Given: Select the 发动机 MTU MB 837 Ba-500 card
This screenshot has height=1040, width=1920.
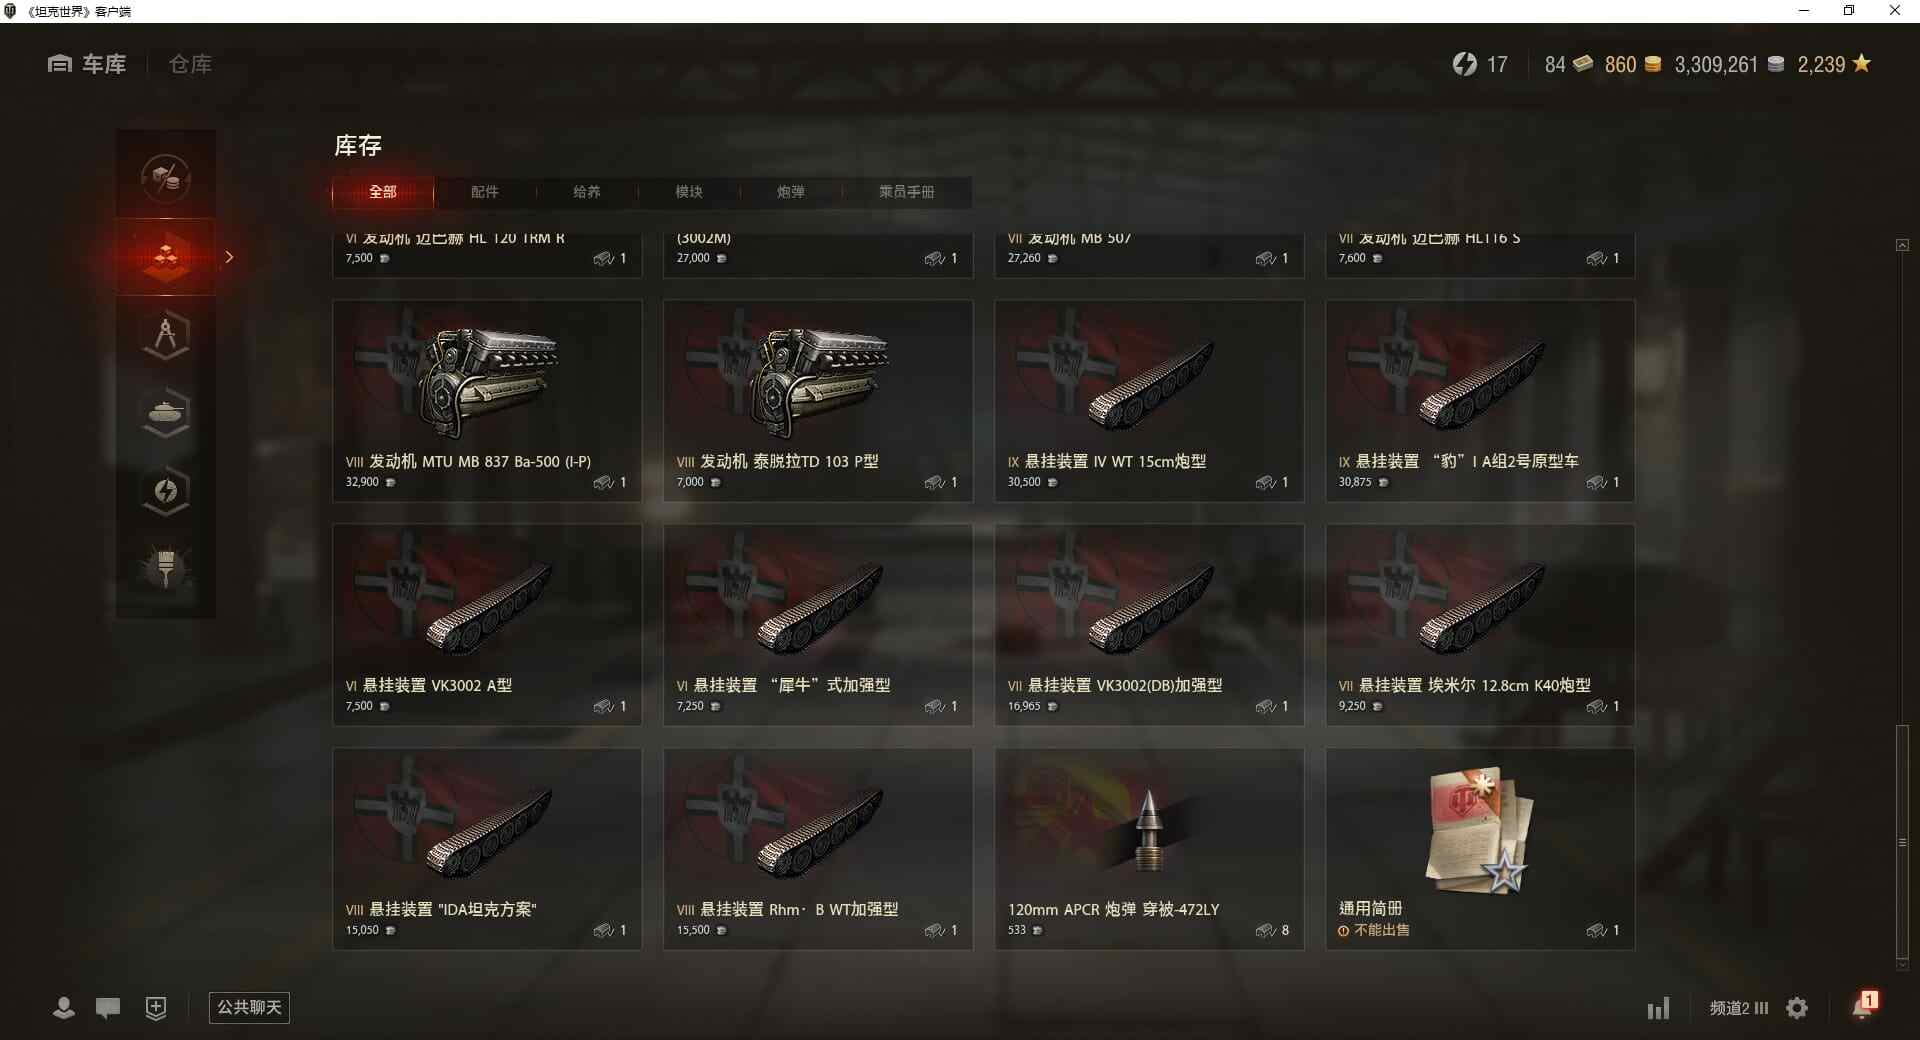Looking at the screenshot, I should click(x=487, y=401).
